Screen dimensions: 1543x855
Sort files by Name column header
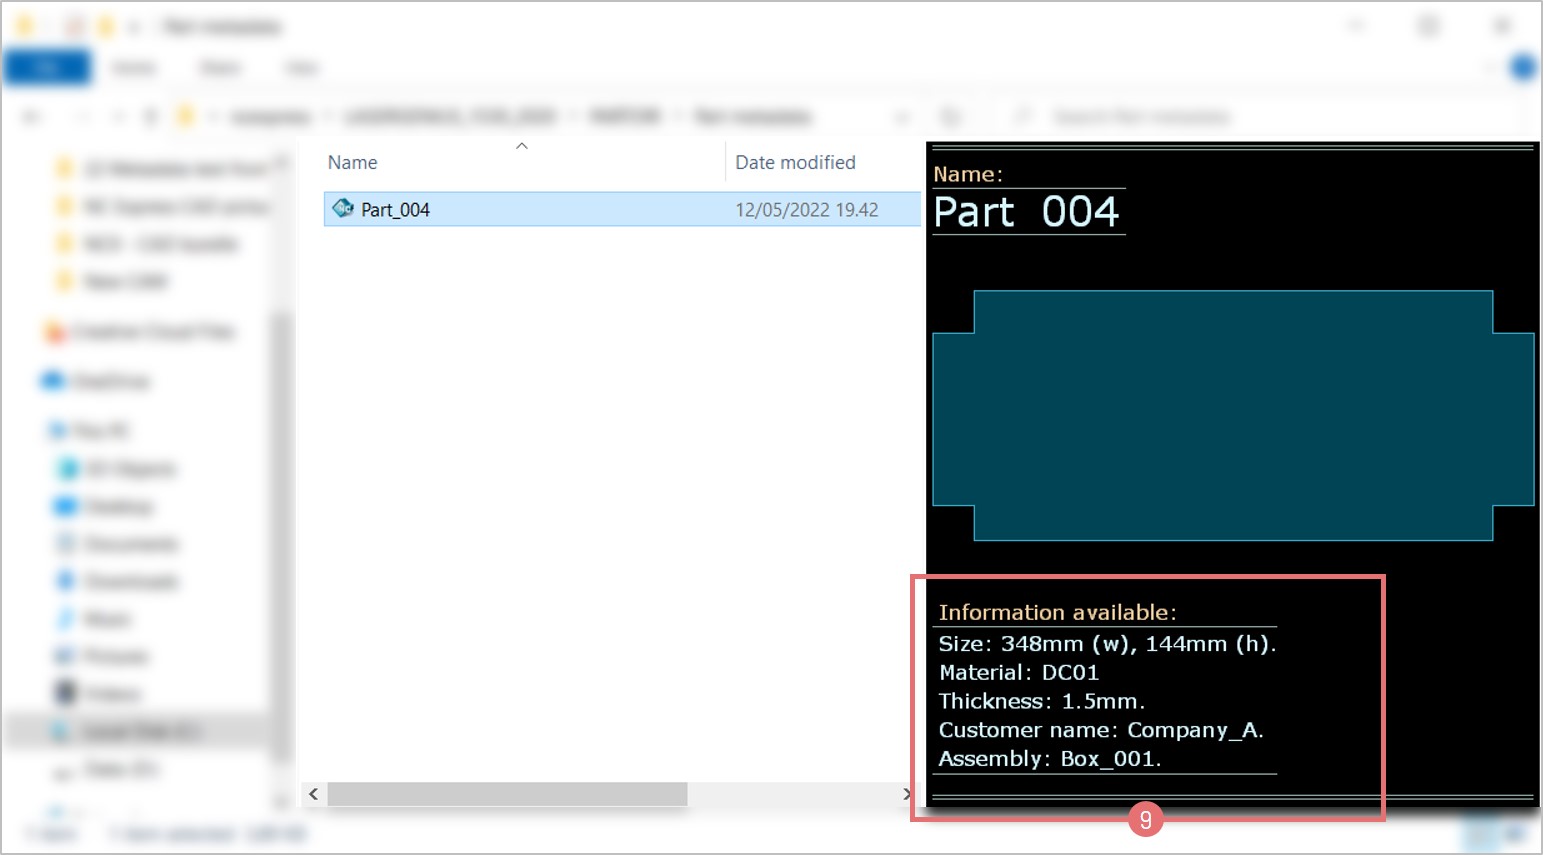pos(353,162)
